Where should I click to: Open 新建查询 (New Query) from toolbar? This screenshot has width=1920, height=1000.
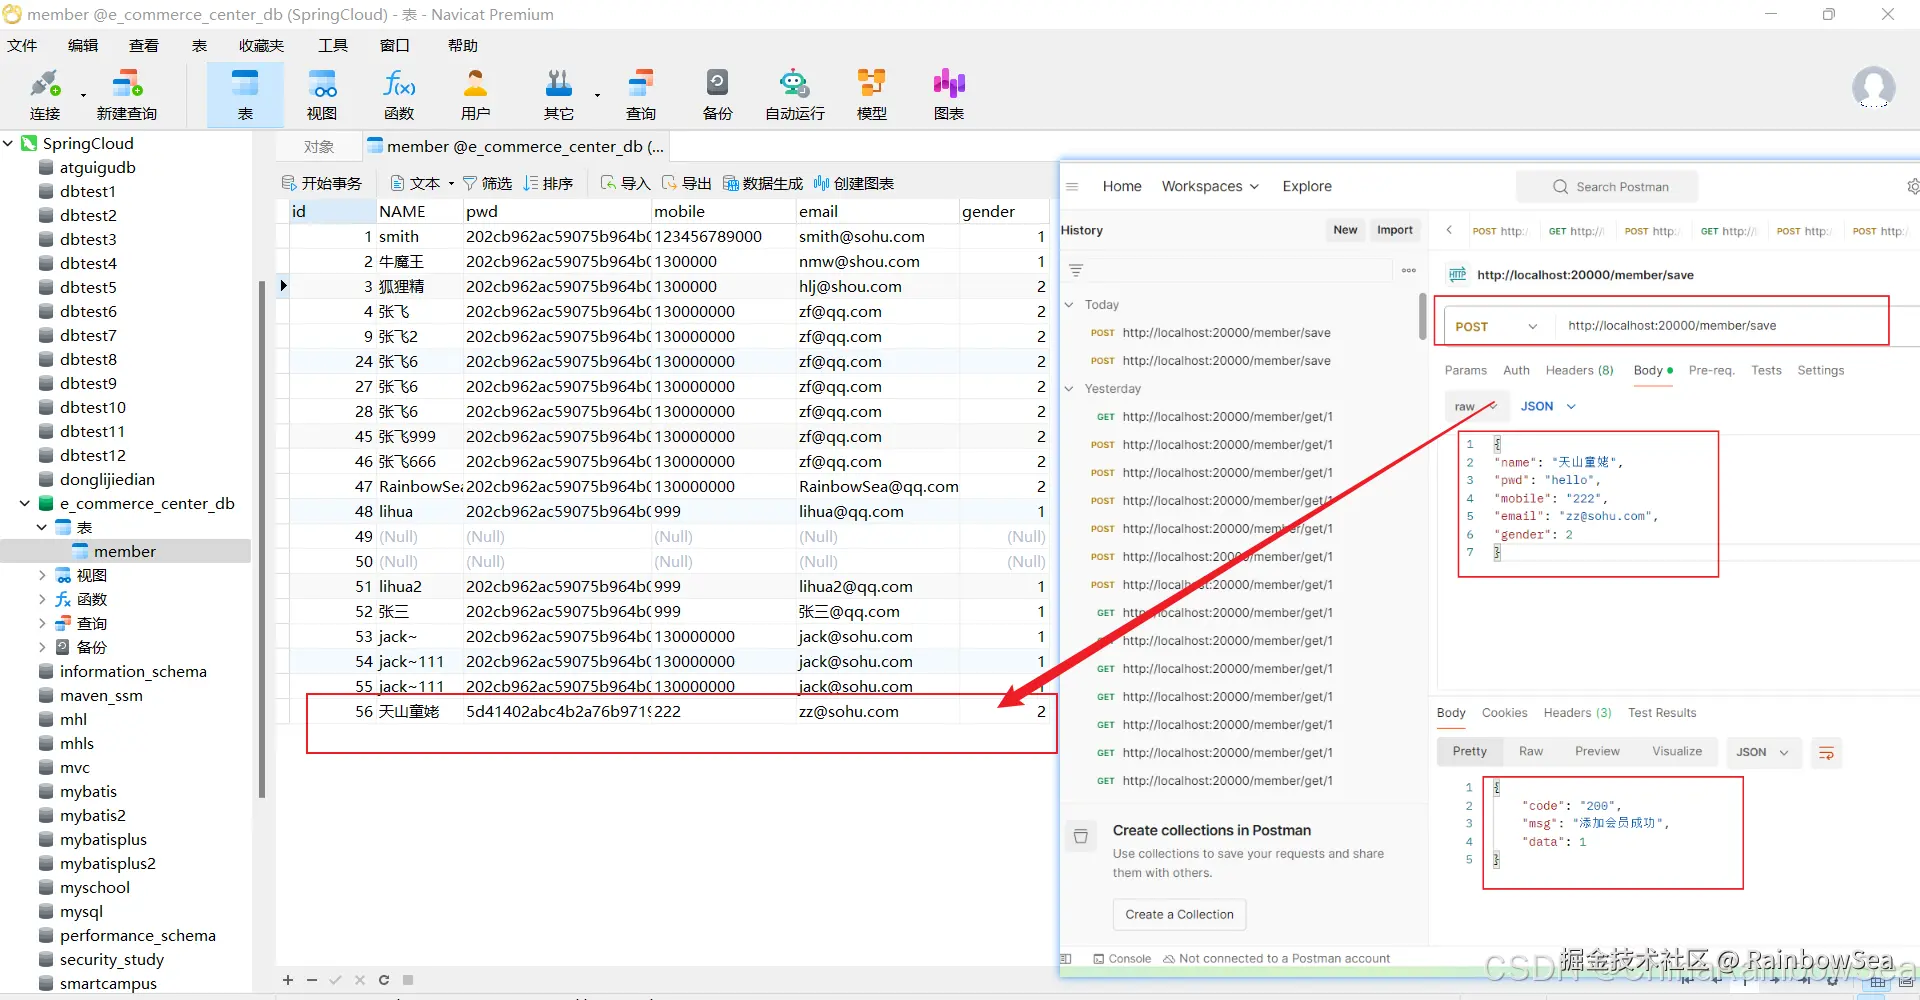click(127, 94)
